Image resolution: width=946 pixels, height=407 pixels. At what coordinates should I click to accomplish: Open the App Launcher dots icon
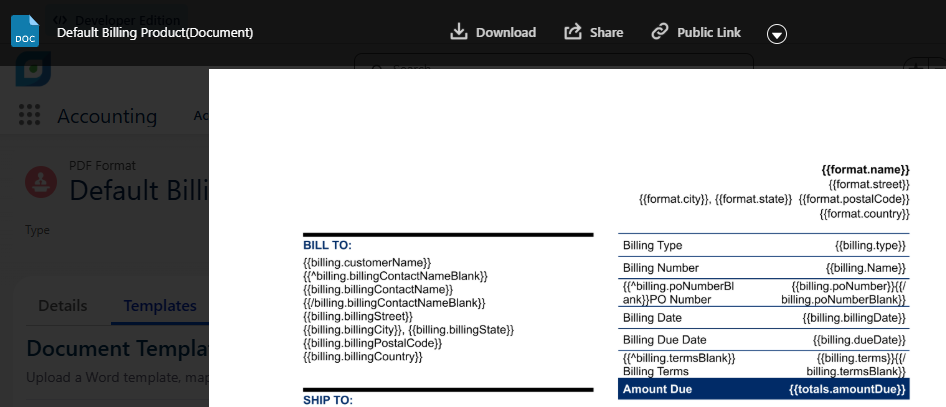[30, 115]
